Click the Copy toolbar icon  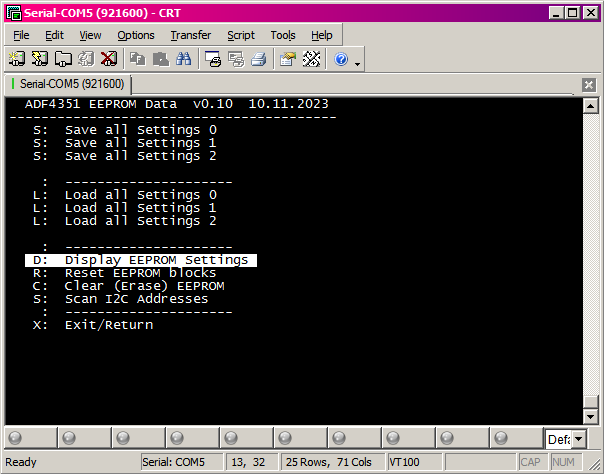pyautogui.click(x=138, y=59)
